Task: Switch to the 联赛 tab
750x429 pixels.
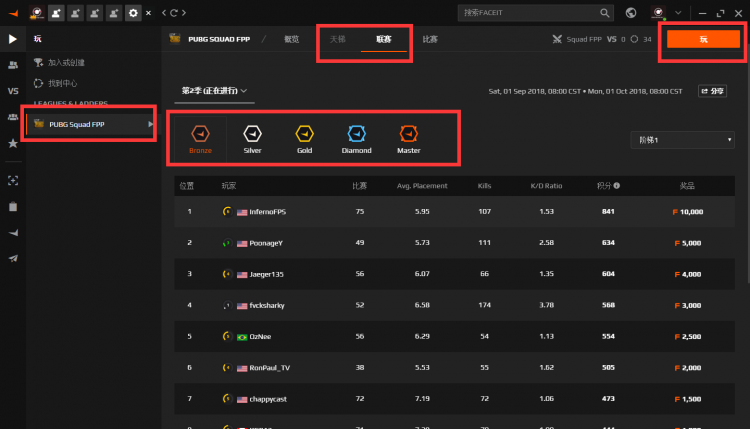Action: (x=384, y=39)
